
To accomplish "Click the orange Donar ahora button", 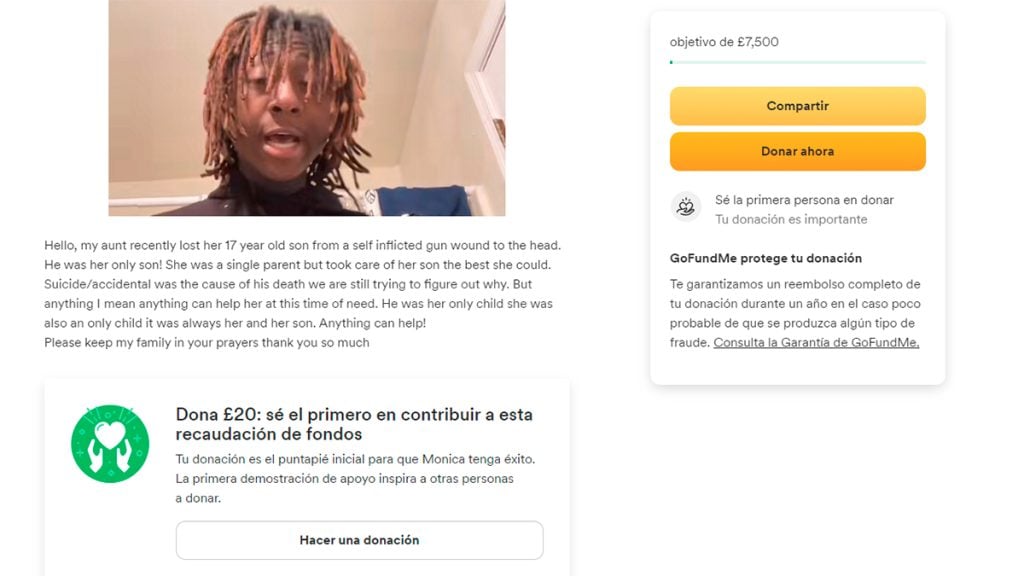I will 797,152.
